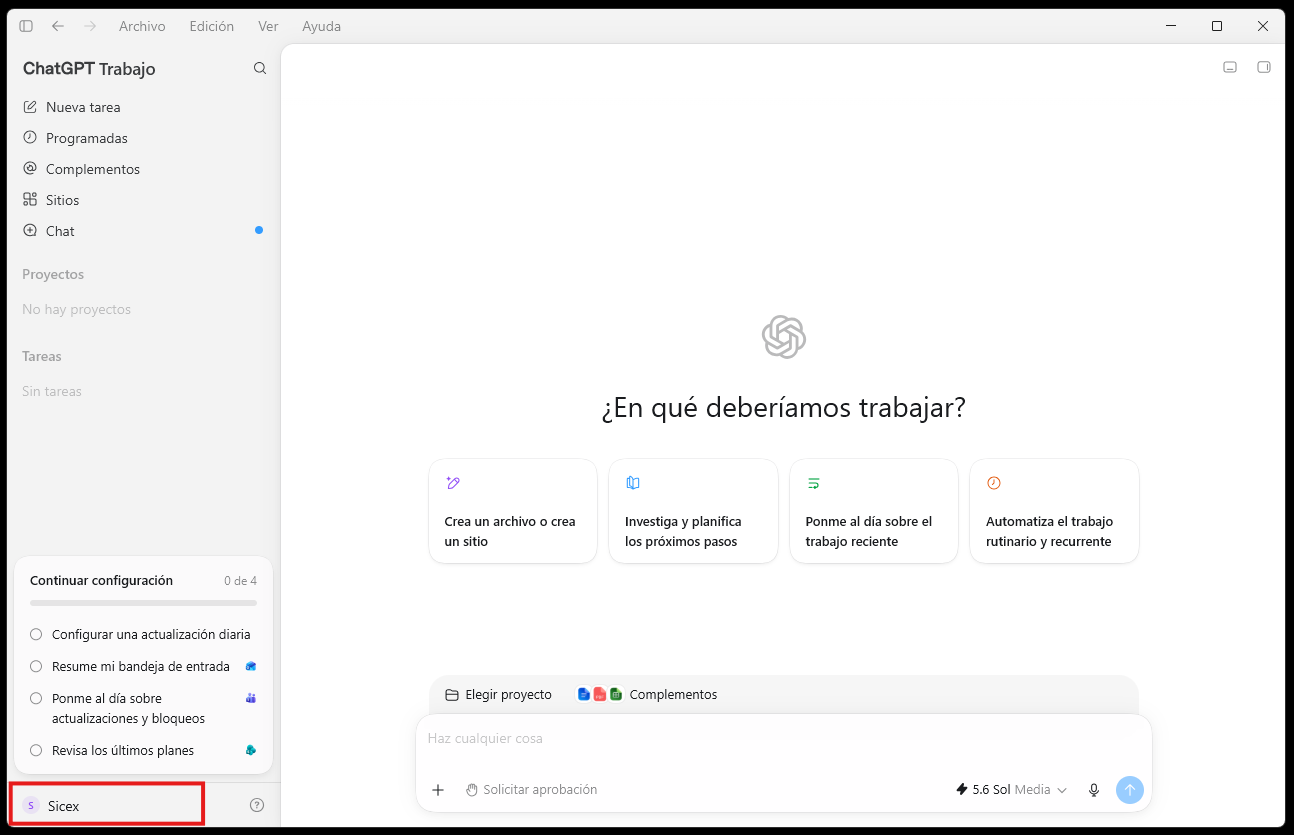
Task: Click the ChatGPT Trabajo title
Action: coord(89,69)
